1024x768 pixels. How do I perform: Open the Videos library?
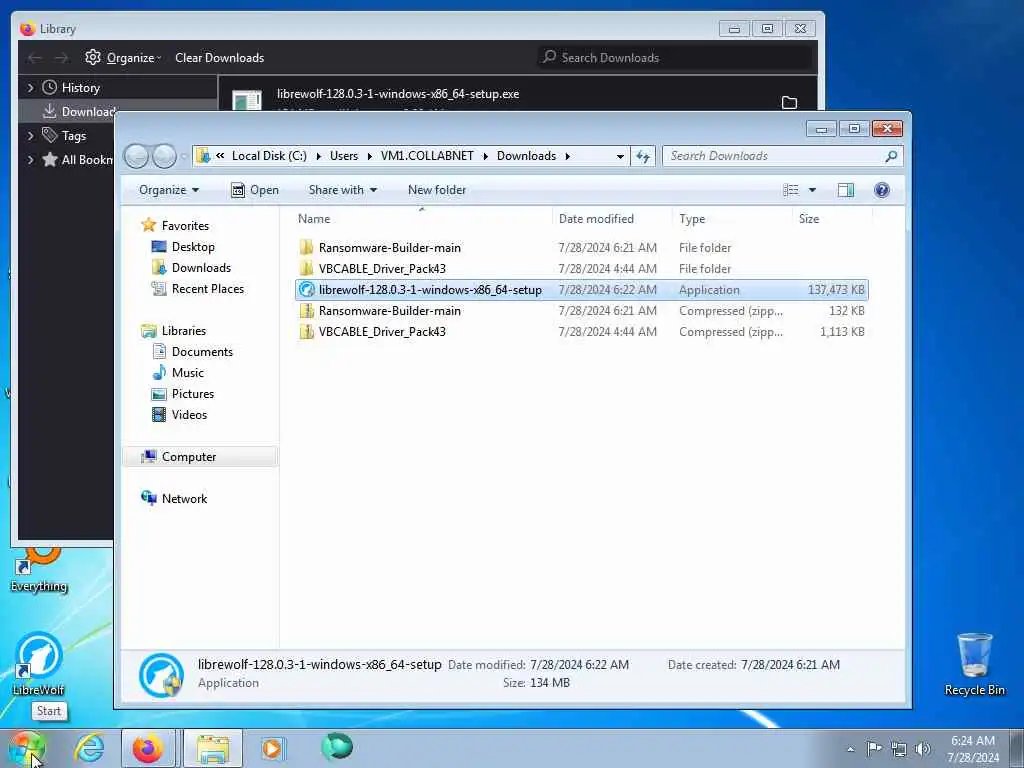coord(180,415)
